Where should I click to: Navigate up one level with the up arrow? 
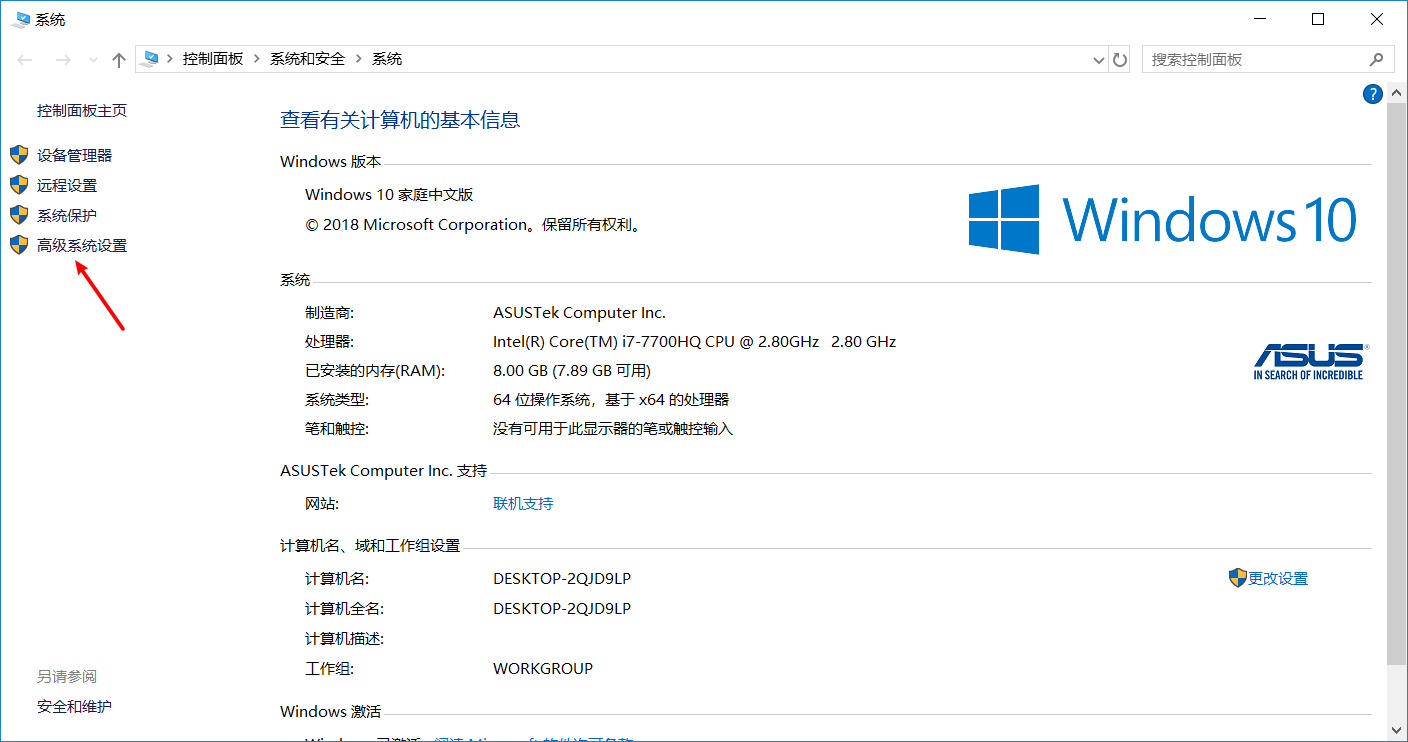tap(117, 59)
